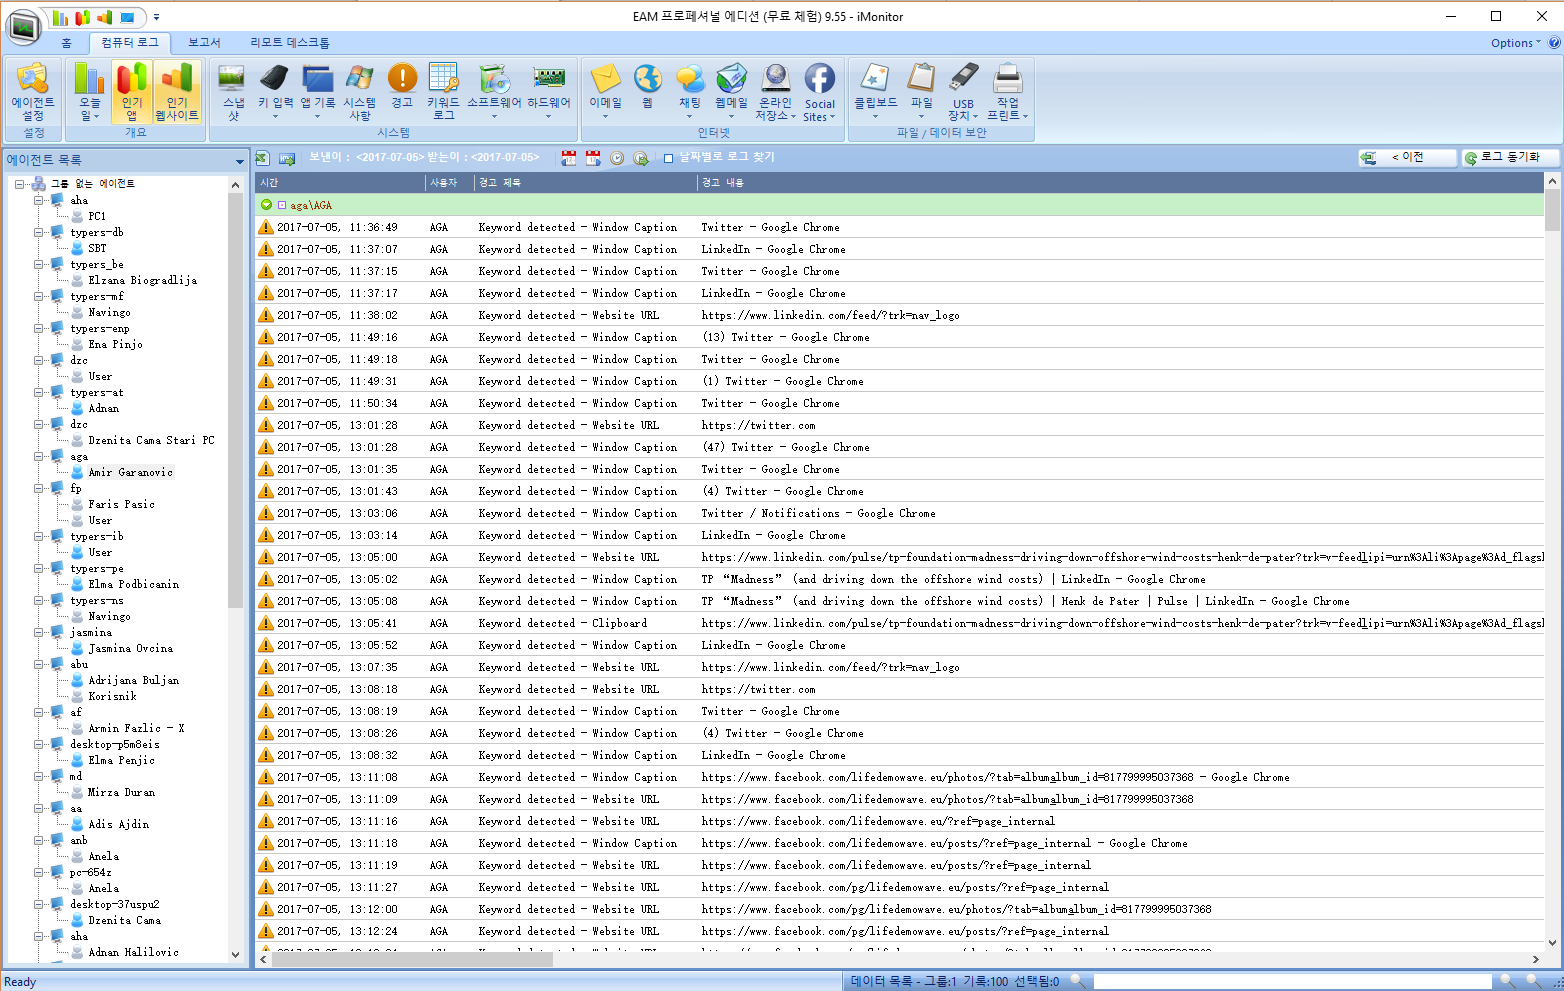1564x991 pixels.
Task: Click the magnifier icon right of status input field
Action: [x=1506, y=981]
